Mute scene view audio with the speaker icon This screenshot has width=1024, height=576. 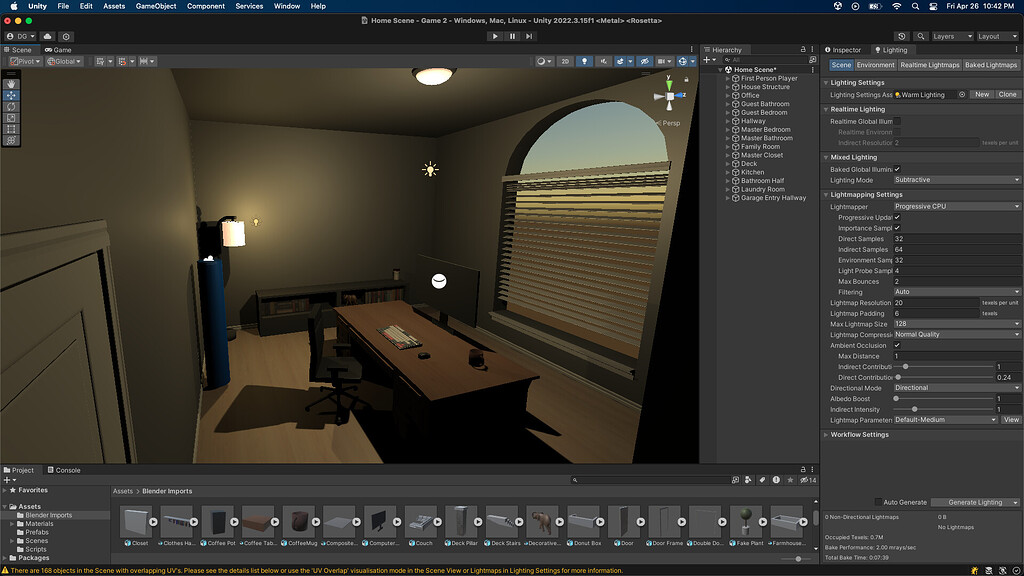pos(604,61)
